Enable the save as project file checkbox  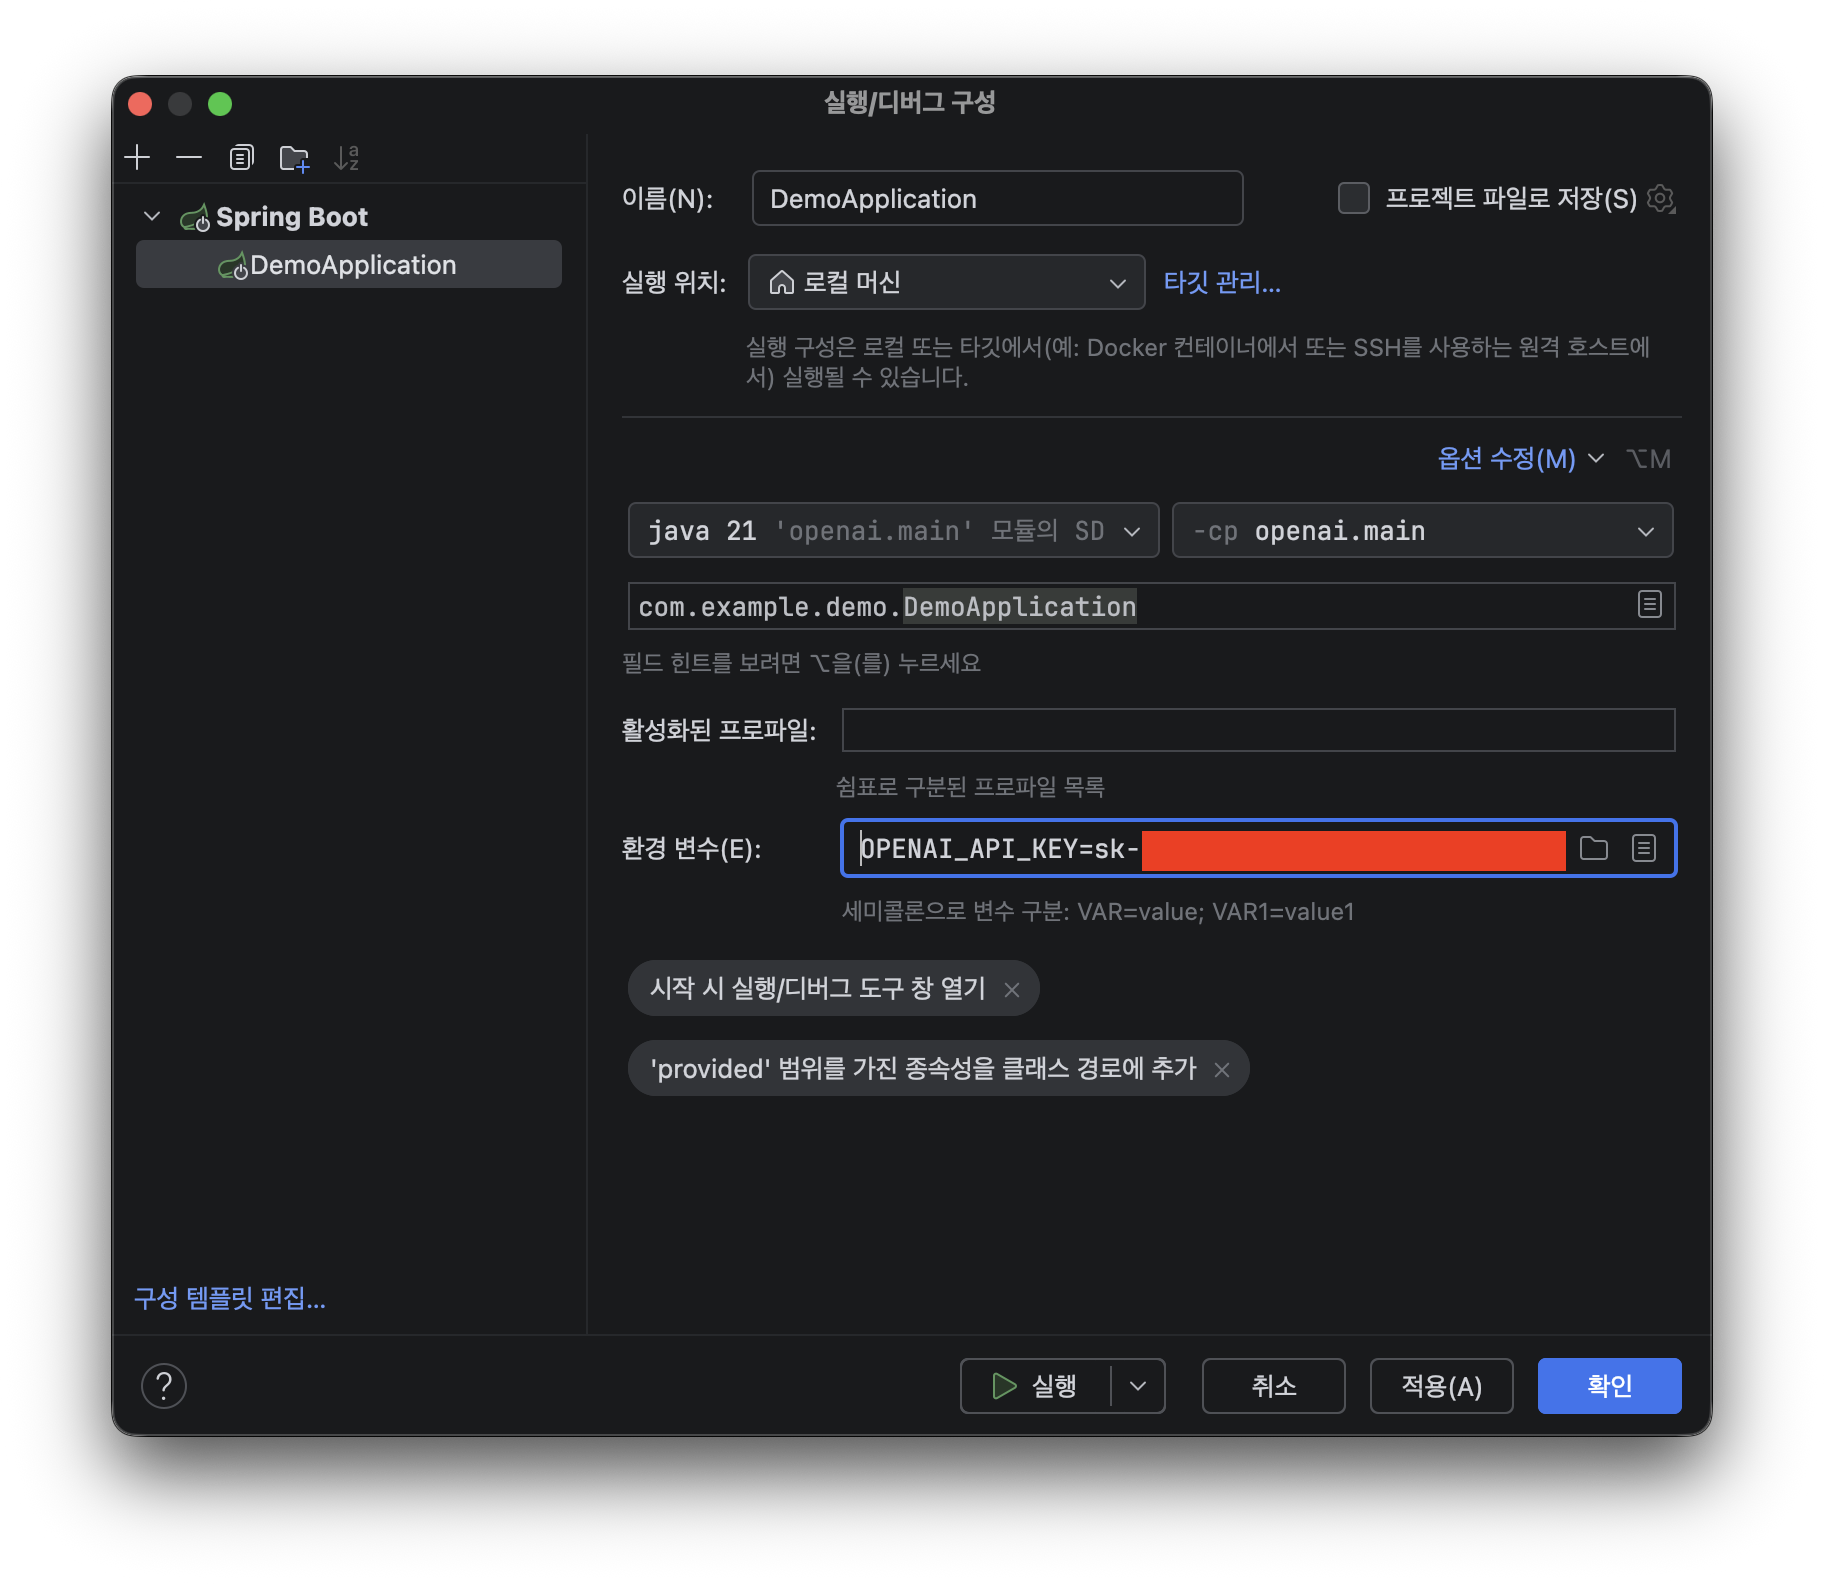[x=1353, y=199]
